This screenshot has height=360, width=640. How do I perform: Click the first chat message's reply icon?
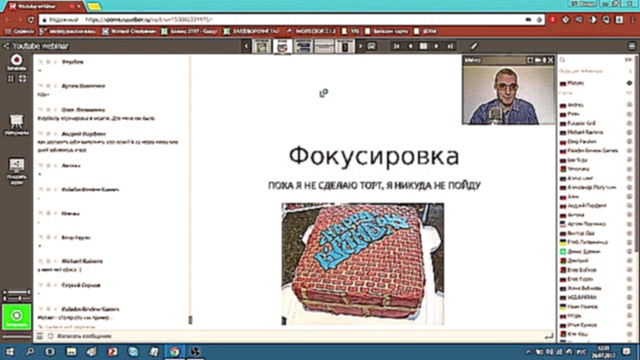pos(40,62)
